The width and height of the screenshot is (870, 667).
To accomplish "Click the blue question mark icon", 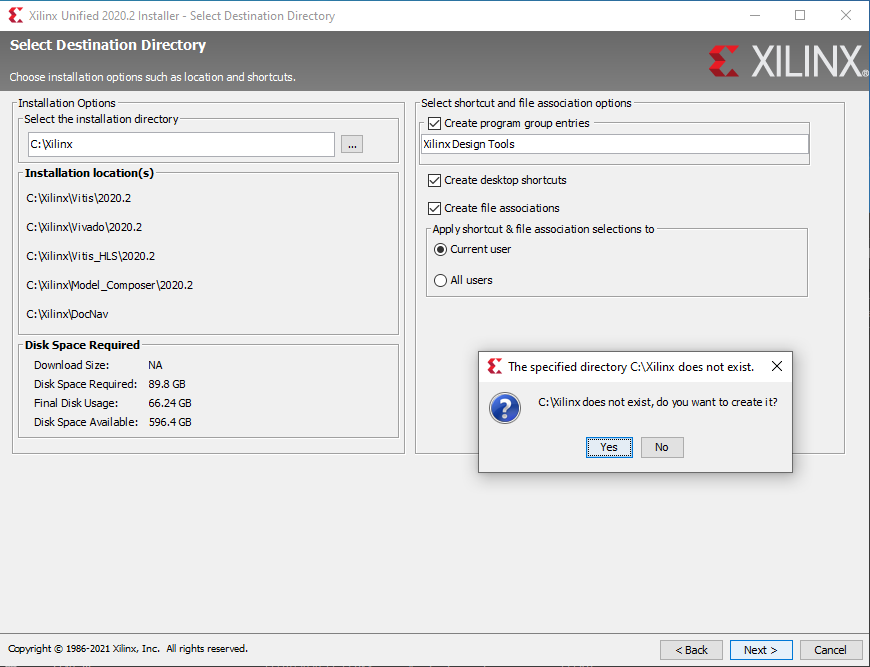I will [x=504, y=408].
